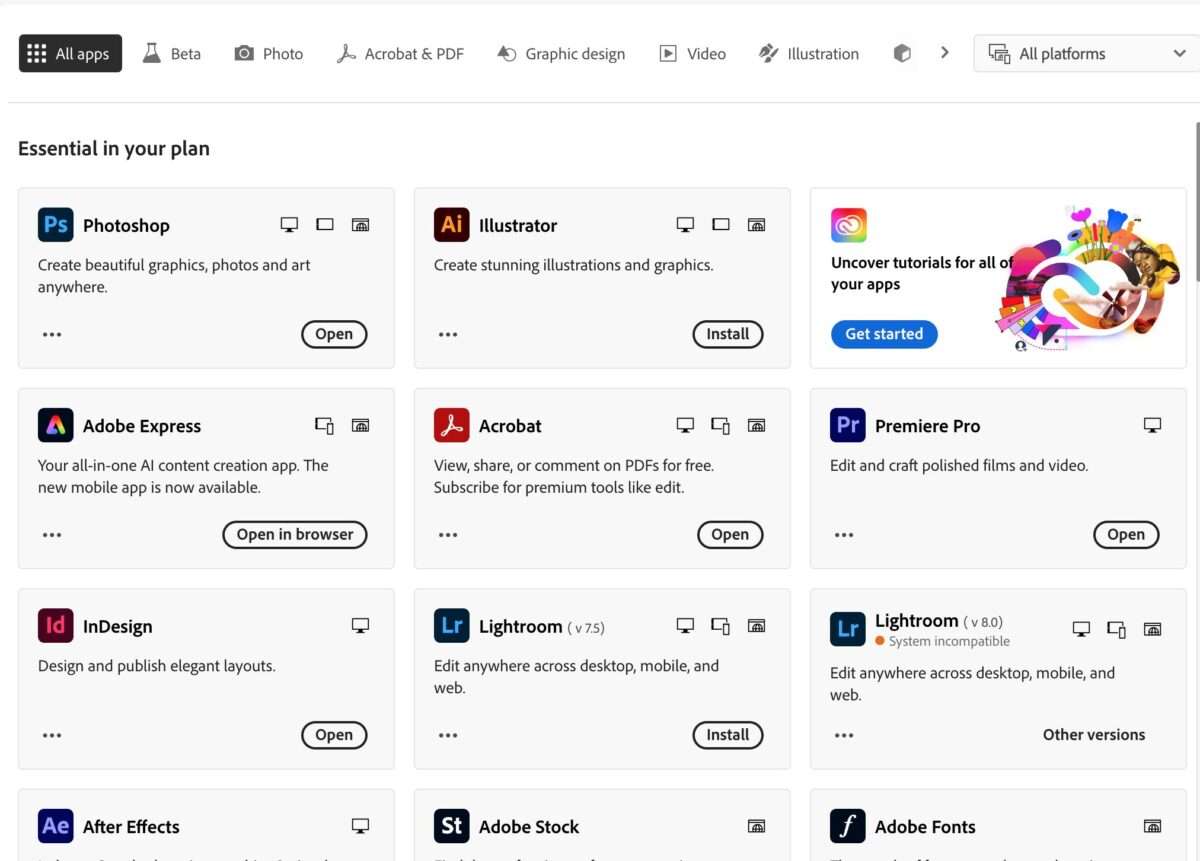This screenshot has height=861, width=1200.
Task: Open more options for Illustrator
Action: 448,334
